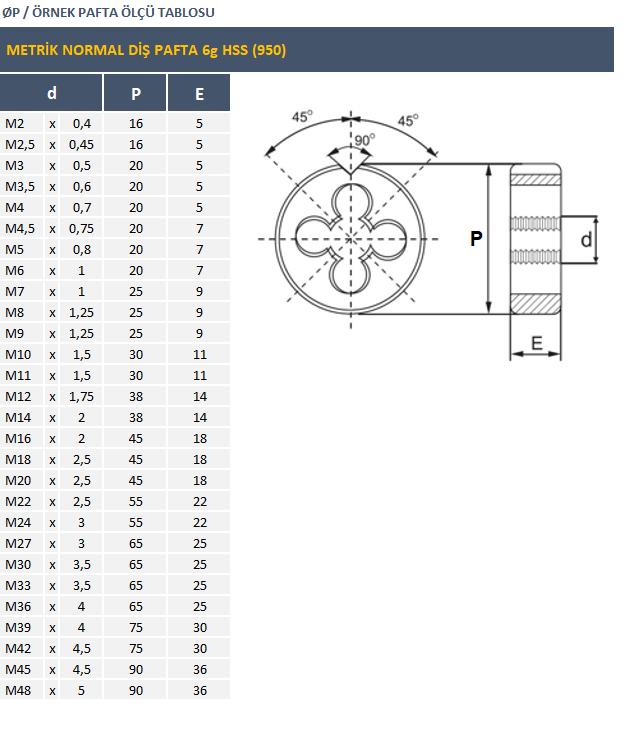The height and width of the screenshot is (731, 624).
Task: Click E value '36' in M45 row
Action: pyautogui.click(x=200, y=669)
